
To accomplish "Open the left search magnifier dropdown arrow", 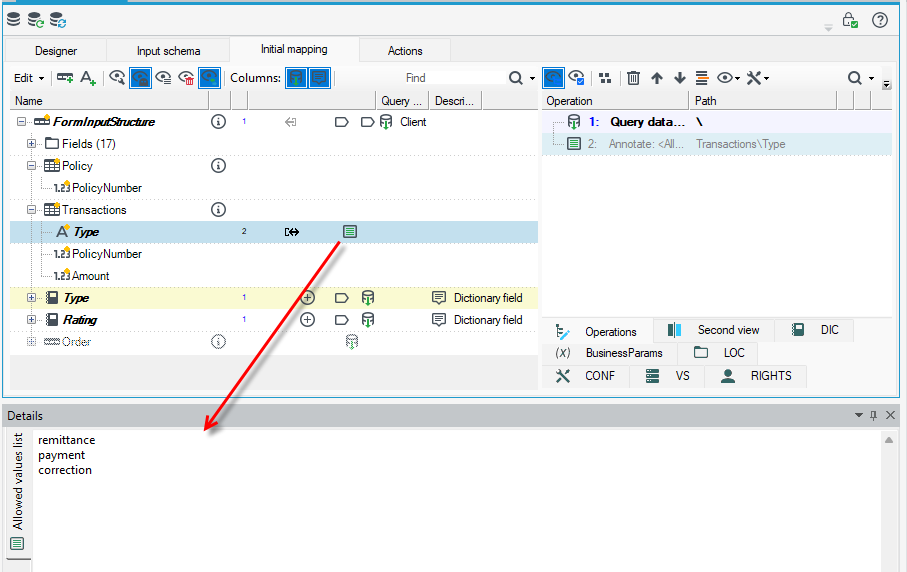I will [532, 79].
